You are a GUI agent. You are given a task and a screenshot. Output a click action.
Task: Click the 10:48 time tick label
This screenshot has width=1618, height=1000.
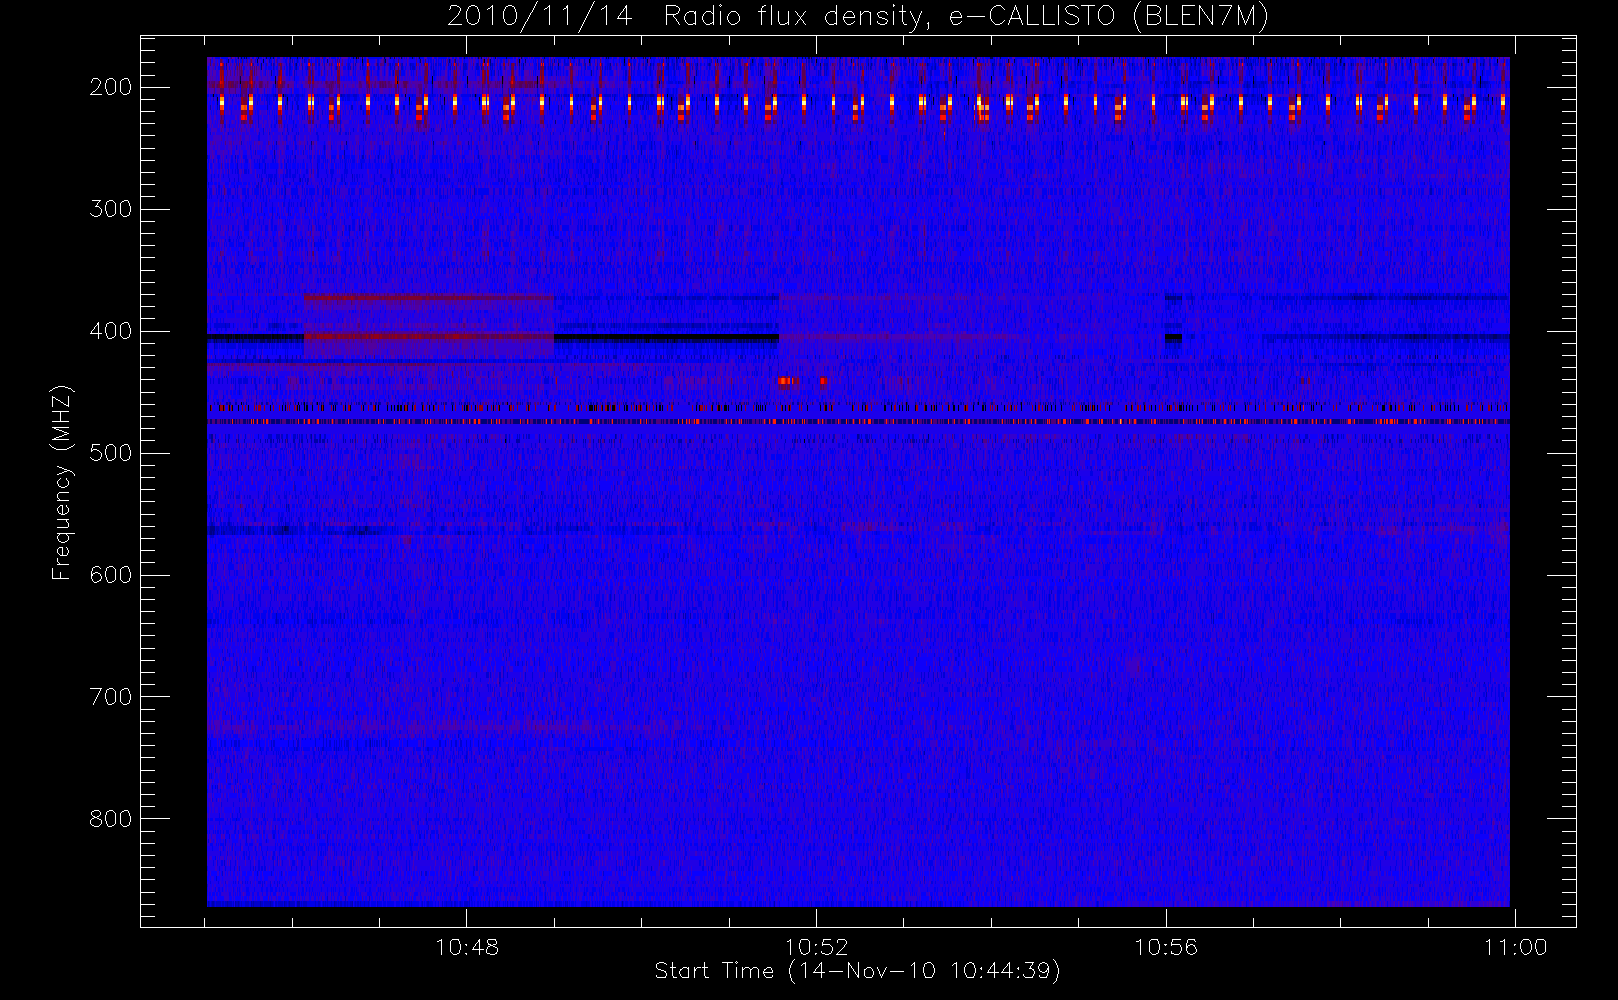tap(467, 947)
